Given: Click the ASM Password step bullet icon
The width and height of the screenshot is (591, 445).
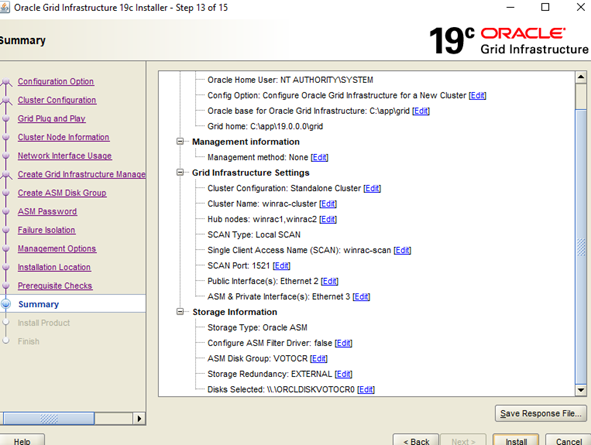Looking at the screenshot, I should (x=6, y=211).
